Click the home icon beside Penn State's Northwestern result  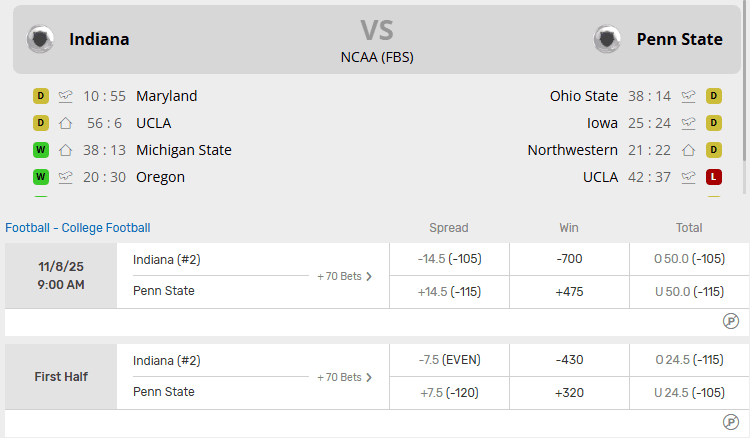tap(688, 150)
